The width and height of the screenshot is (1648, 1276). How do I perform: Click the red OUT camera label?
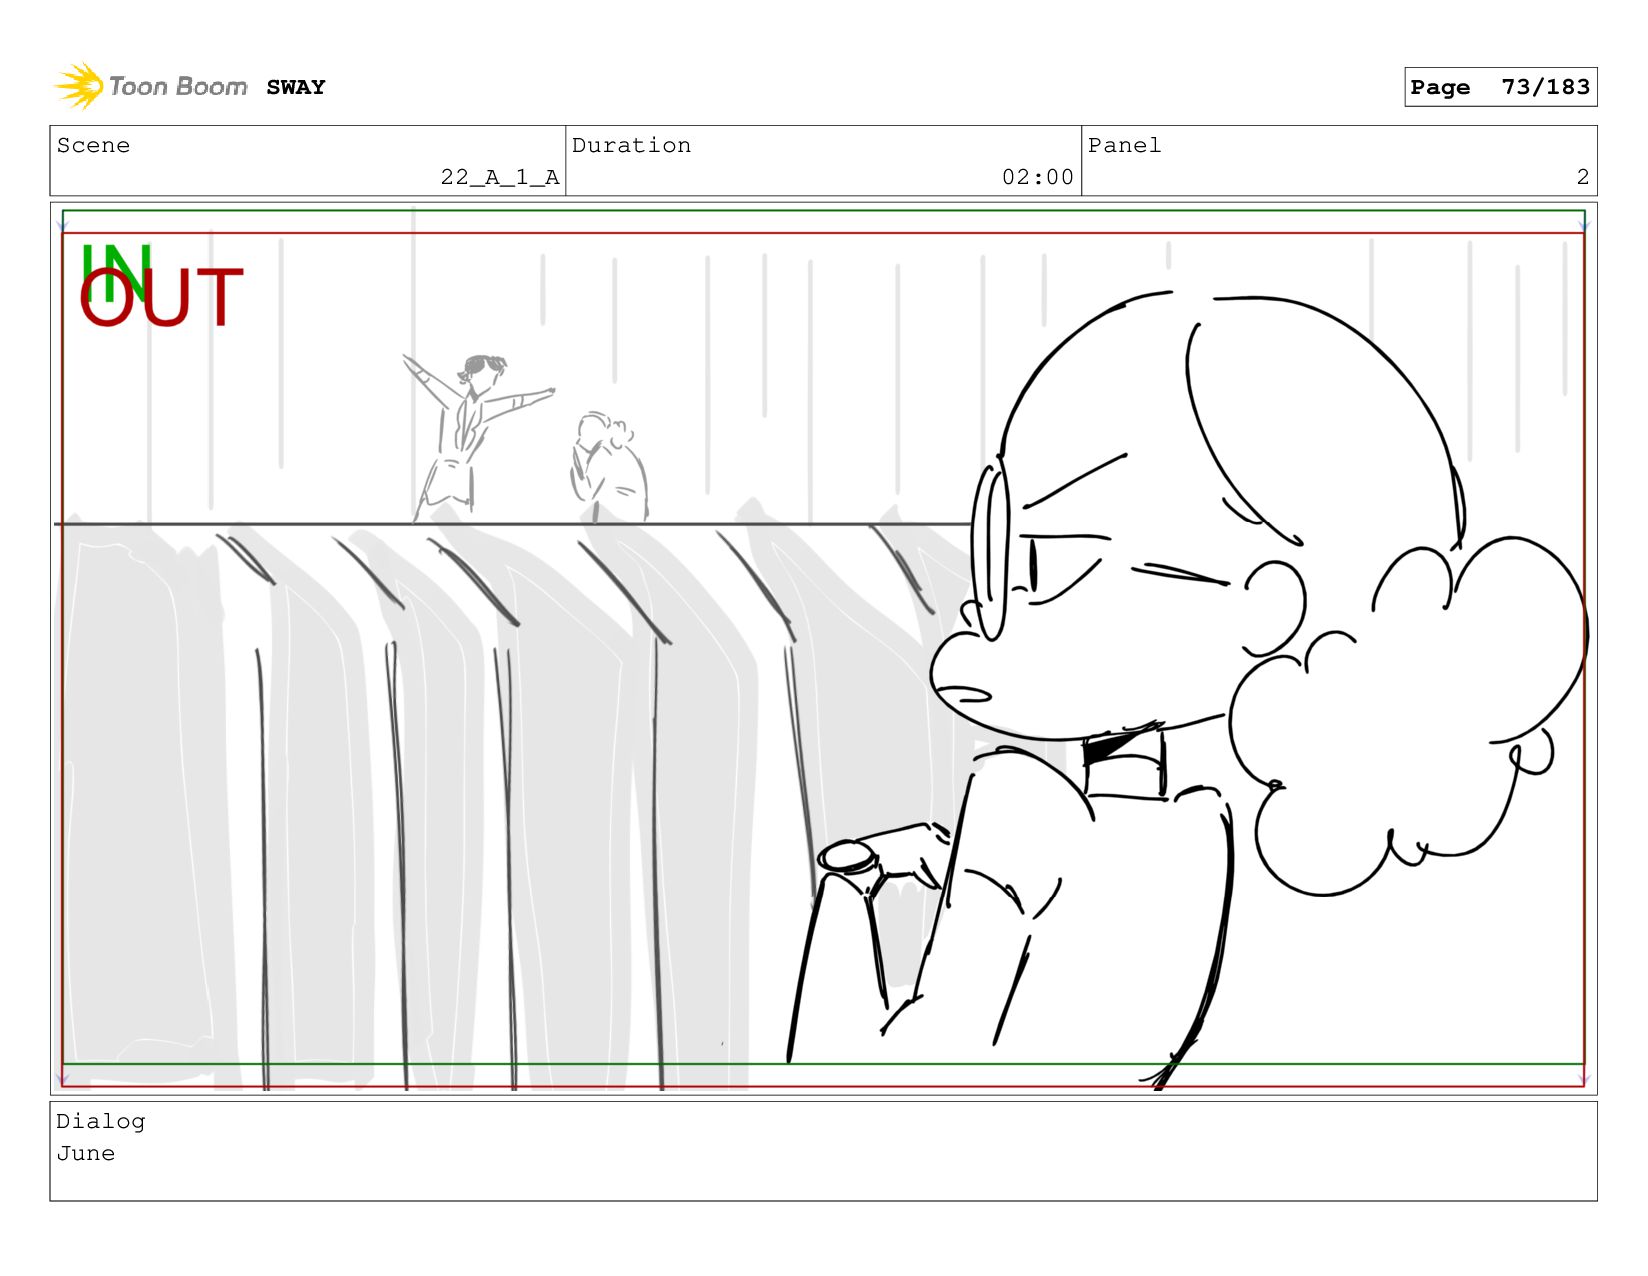[x=161, y=297]
